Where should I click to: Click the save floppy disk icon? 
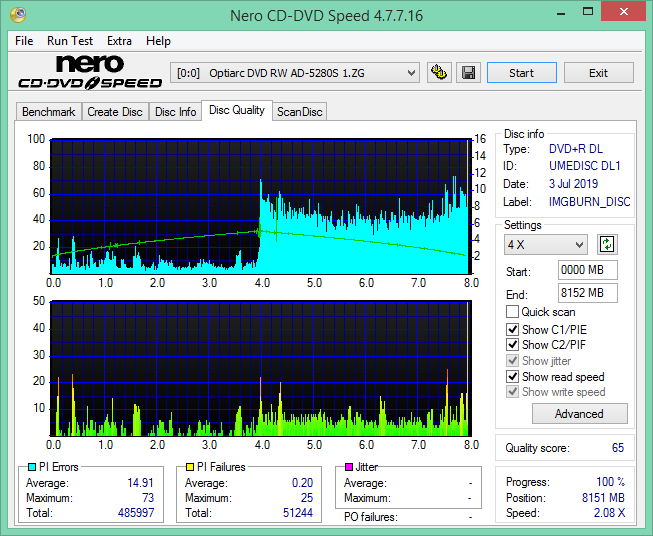coord(469,73)
